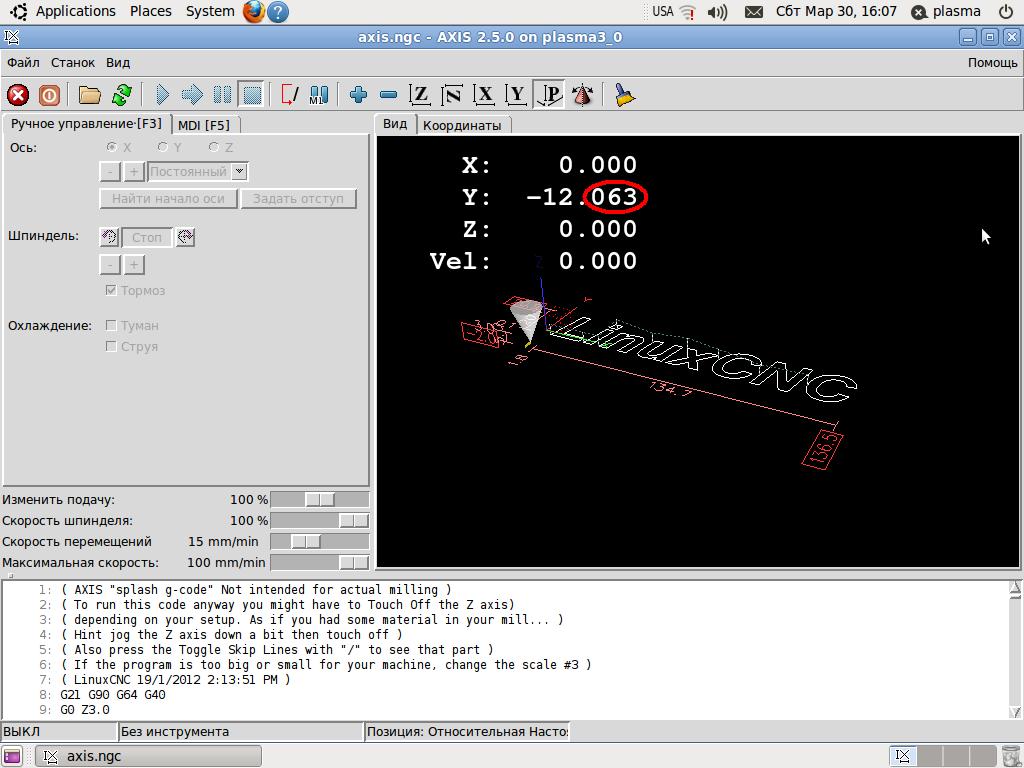Switch to side X view icon
Viewport: 1024px width, 768px height.
tap(484, 95)
